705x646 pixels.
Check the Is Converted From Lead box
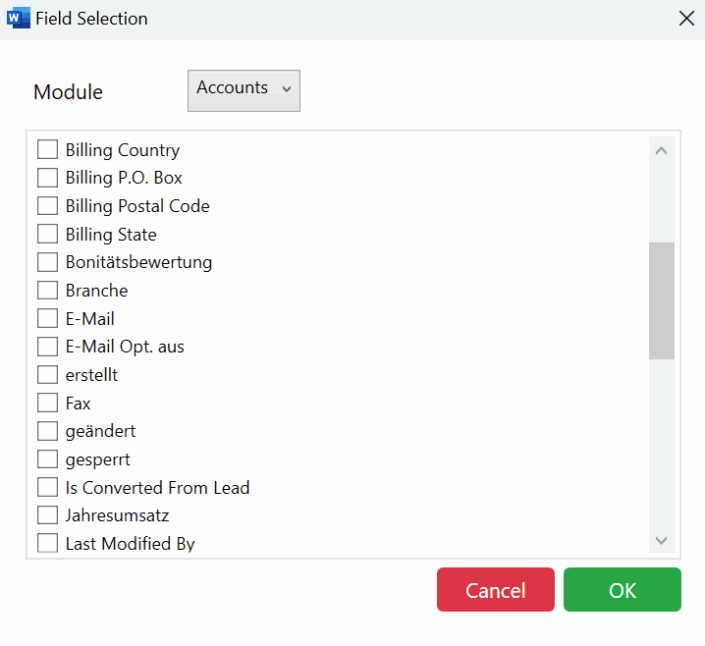pos(47,487)
